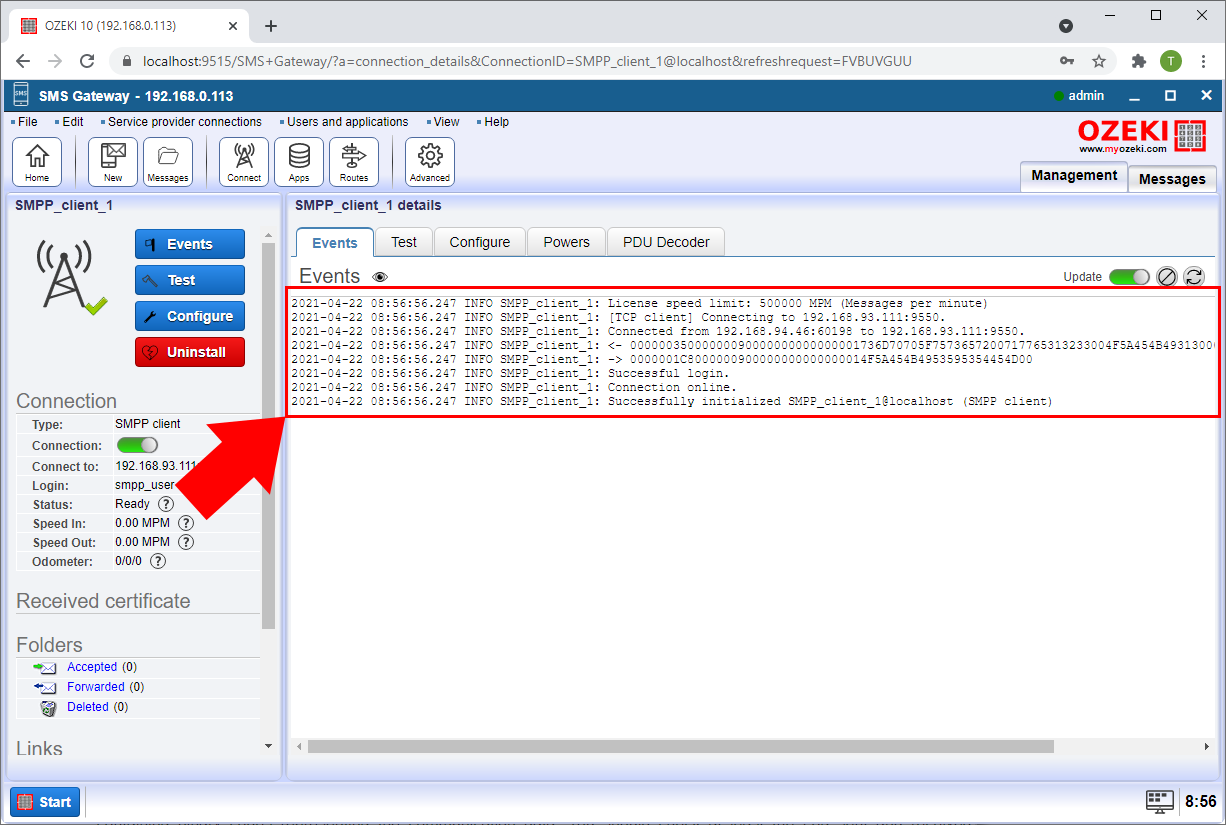Click the left panel scroll up arrow
Screen dimensions: 1226x825
pyautogui.click(x=268, y=236)
